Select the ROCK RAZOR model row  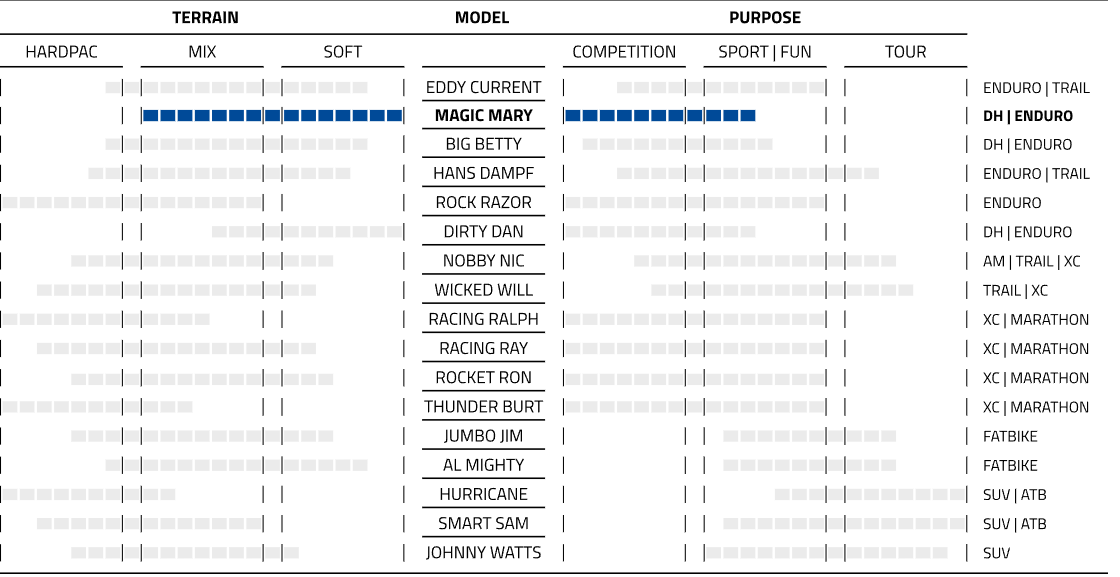pyautogui.click(x=483, y=203)
